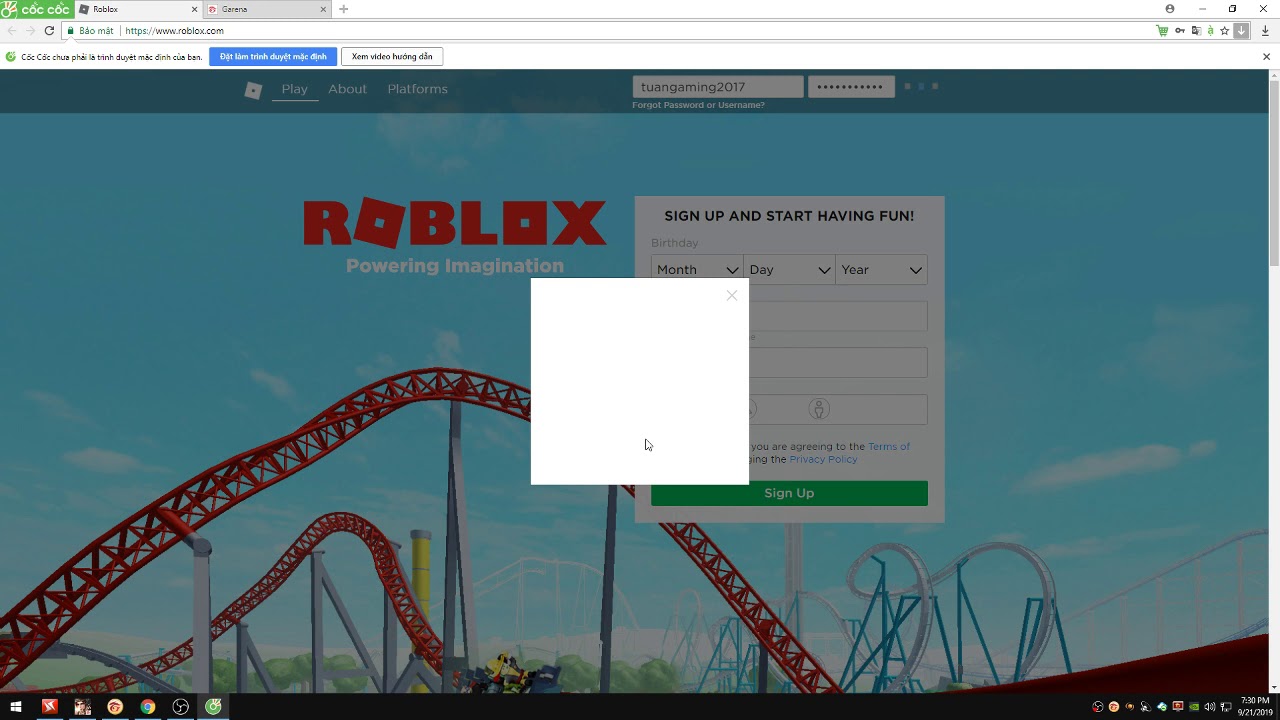Viewport: 1280px width, 720px height.
Task: Click the username field with tuangaming2017
Action: 718,87
